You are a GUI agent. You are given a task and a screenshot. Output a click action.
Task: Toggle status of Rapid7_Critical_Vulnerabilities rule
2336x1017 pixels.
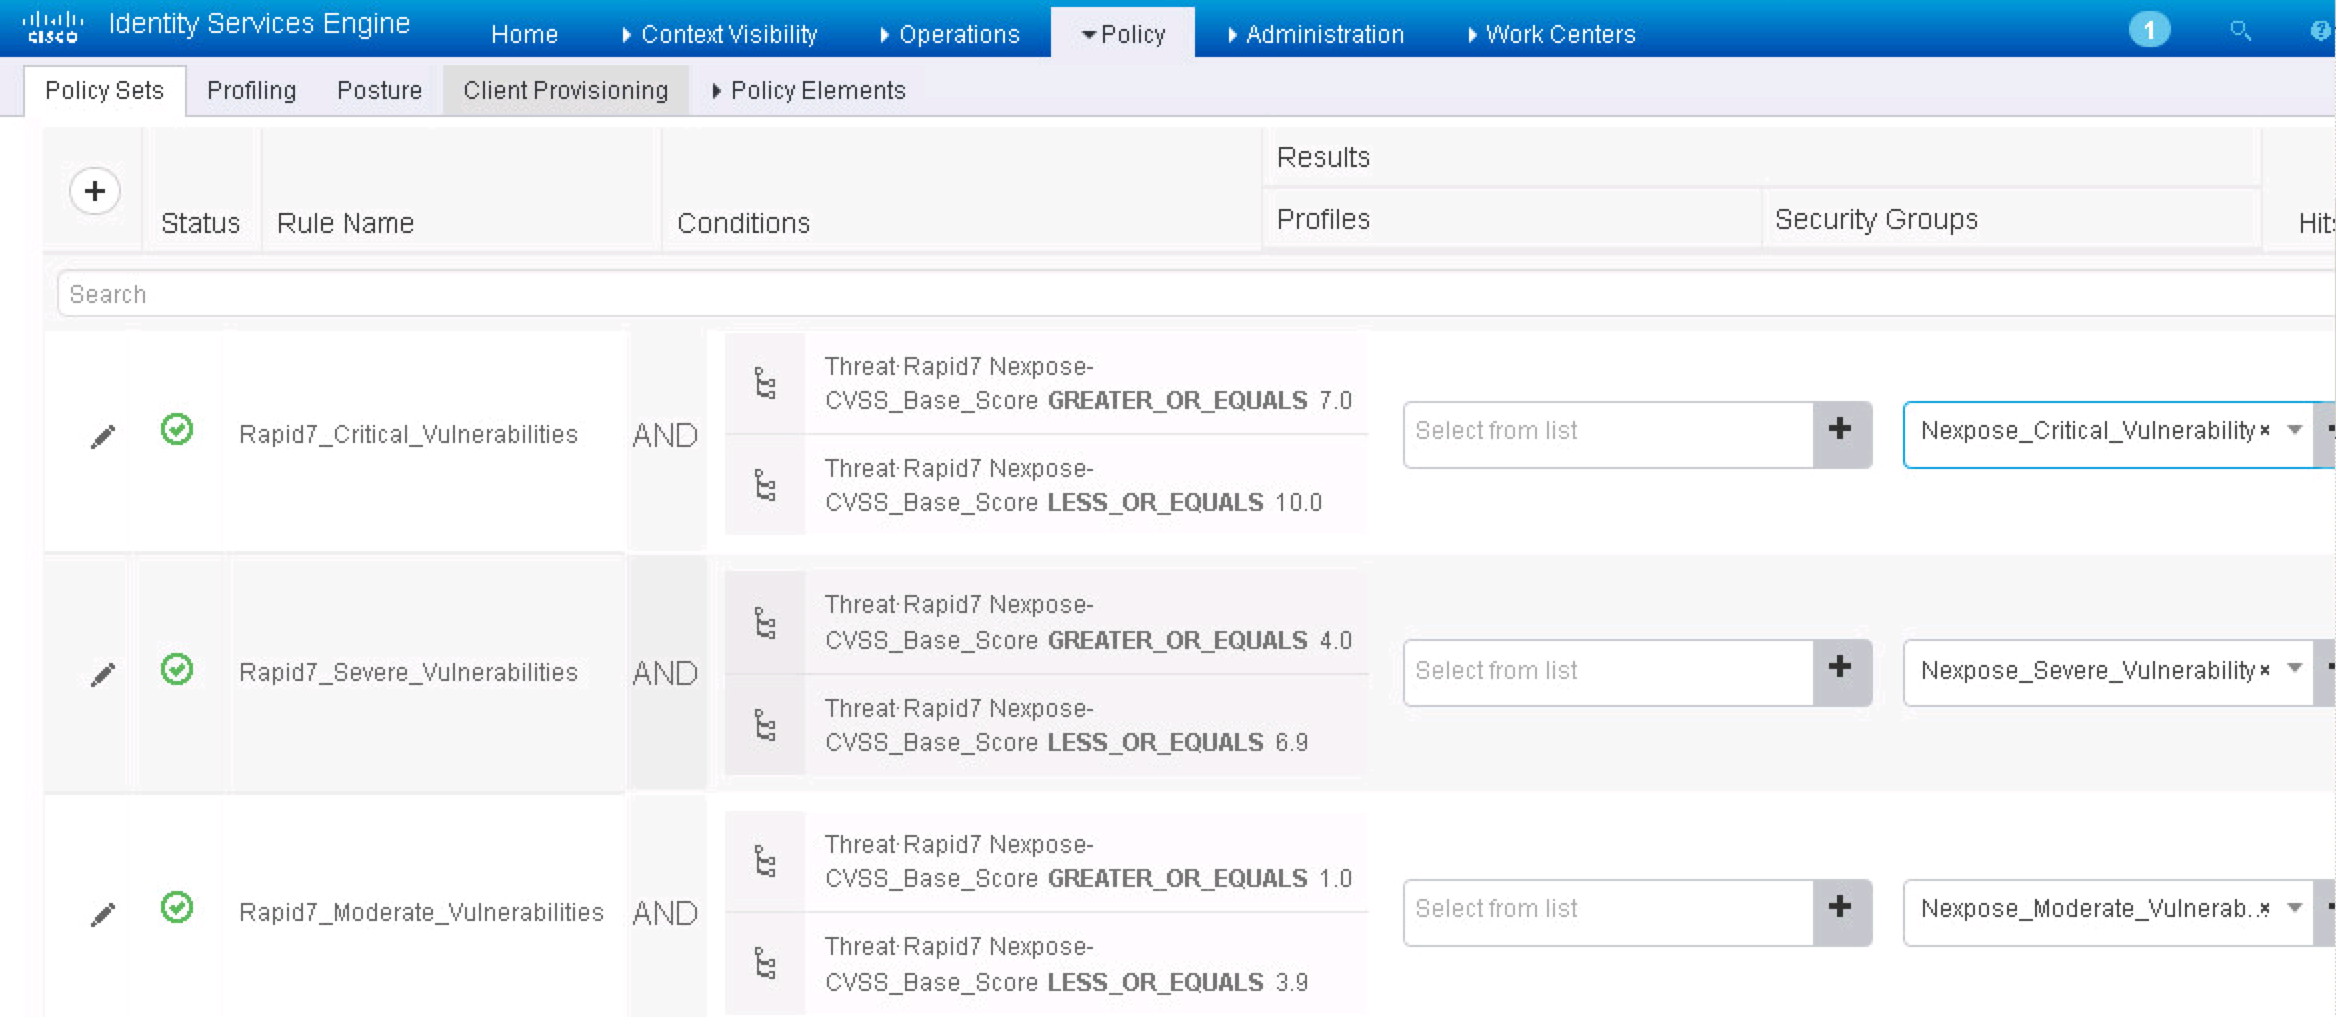[177, 430]
